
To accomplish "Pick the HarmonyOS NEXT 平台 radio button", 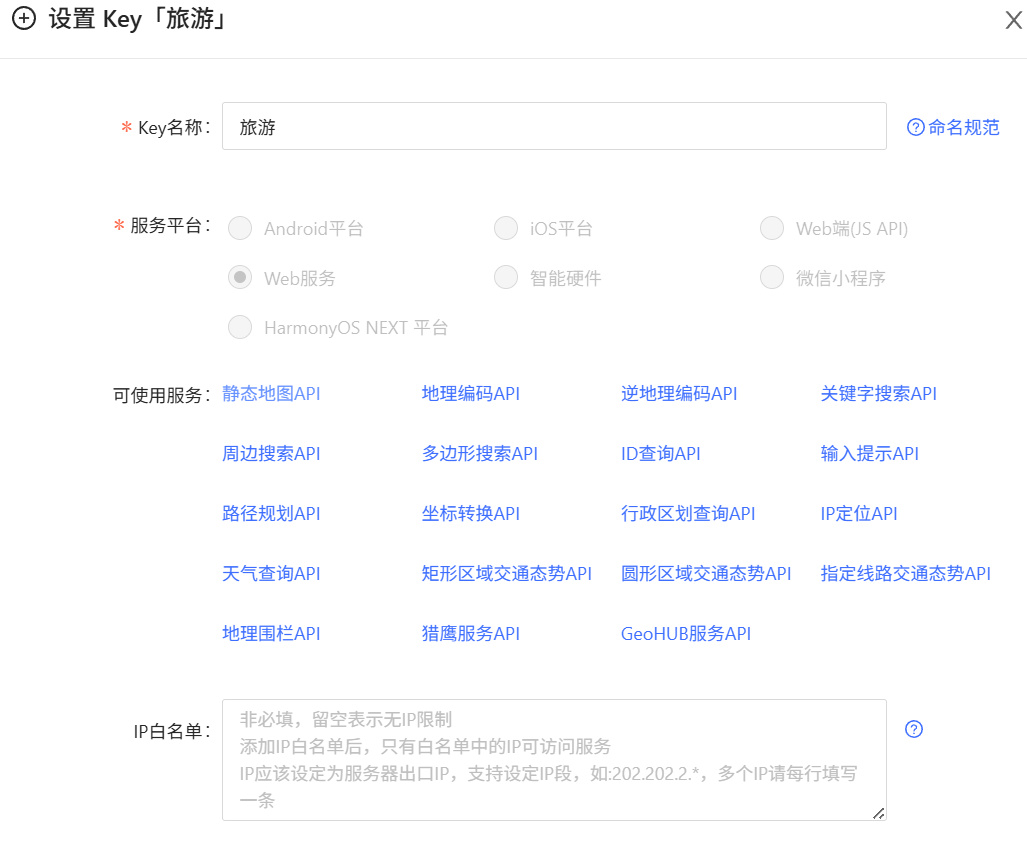I will click(x=240, y=327).
